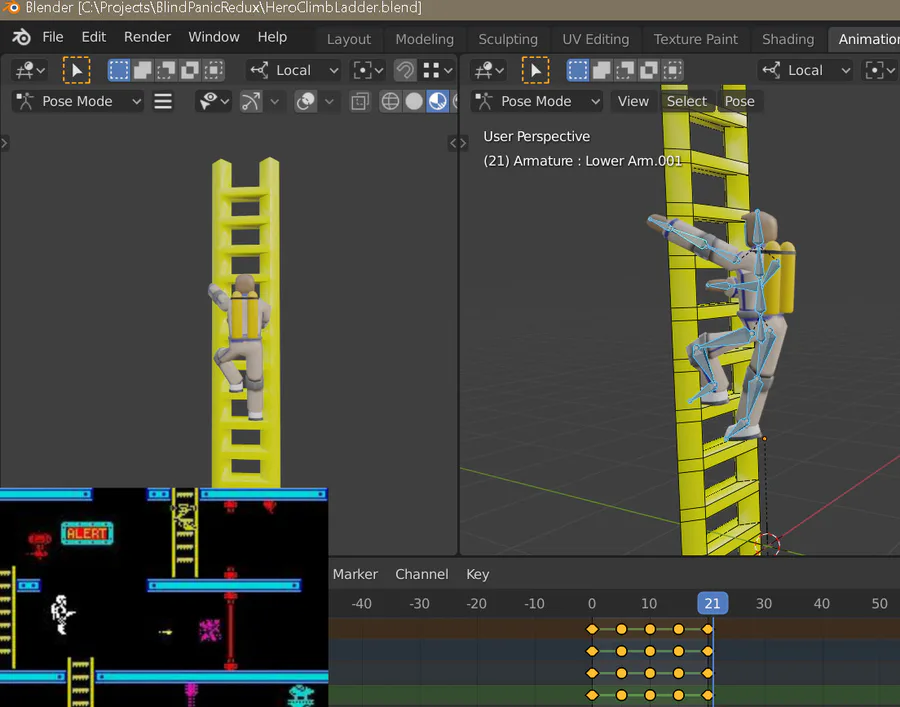Select the Tweak tool in left viewport
Viewport: 900px width, 707px height.
[x=76, y=70]
